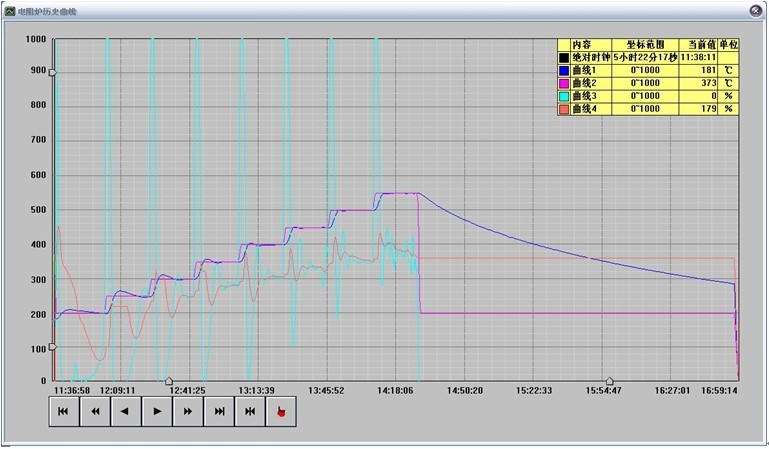Click the cyan swatch for 曲线3
The height and width of the screenshot is (449, 769).
click(x=563, y=96)
